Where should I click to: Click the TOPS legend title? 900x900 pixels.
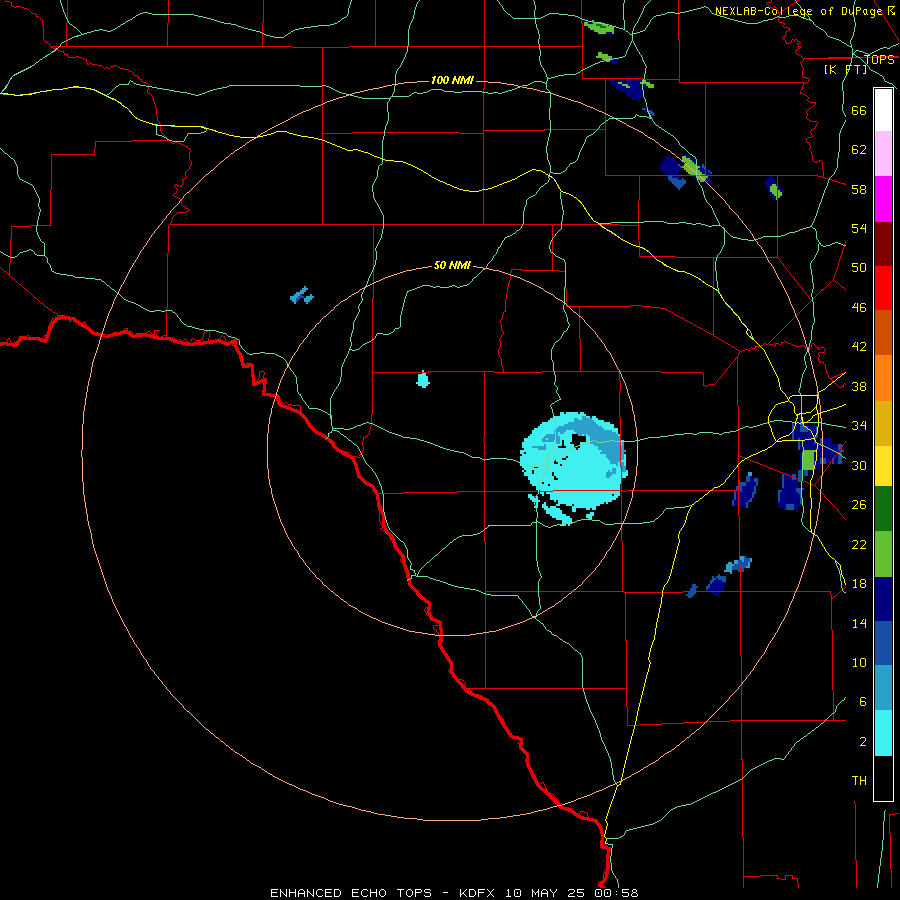coord(879,60)
